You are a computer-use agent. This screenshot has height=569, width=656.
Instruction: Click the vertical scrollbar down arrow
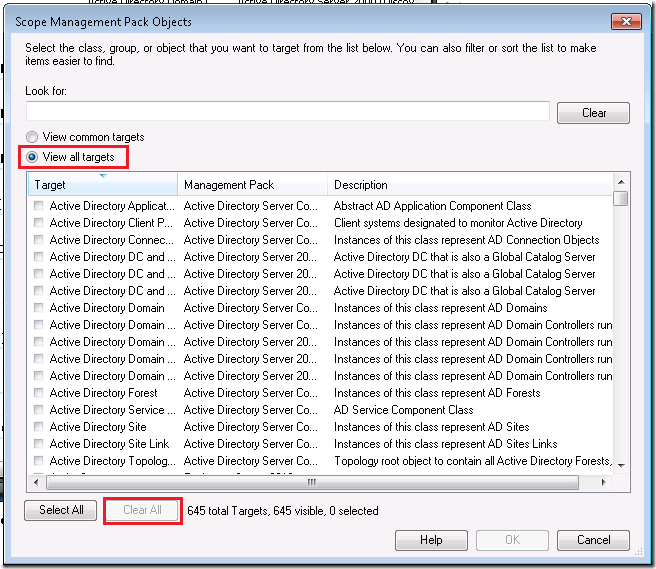coord(621,466)
